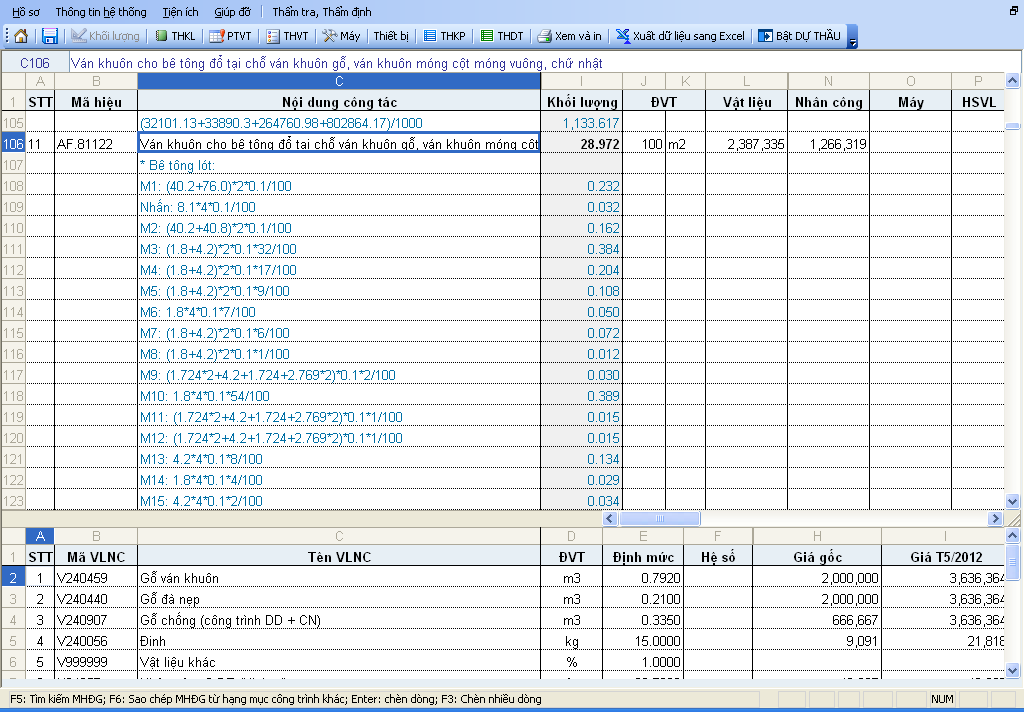Screen dimensions: 1024x712
Task: Open the Giúp đỡ menu
Action: point(232,12)
